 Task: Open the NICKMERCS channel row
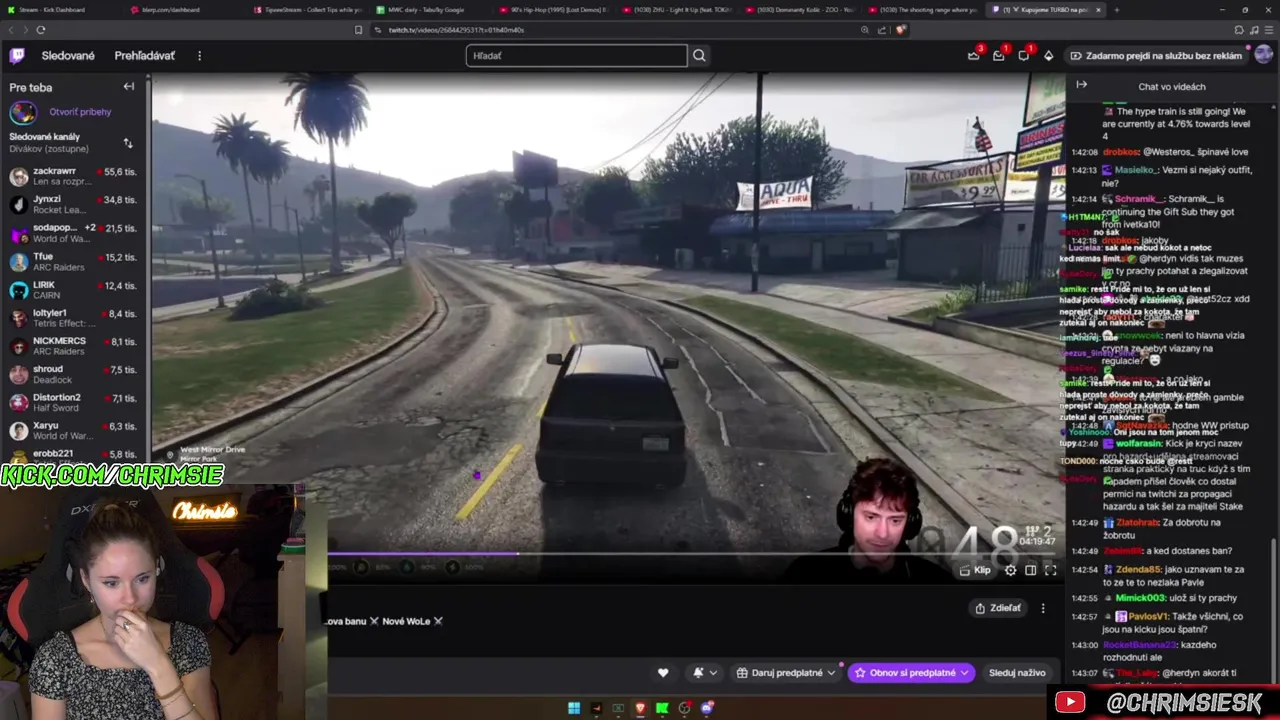(73, 345)
